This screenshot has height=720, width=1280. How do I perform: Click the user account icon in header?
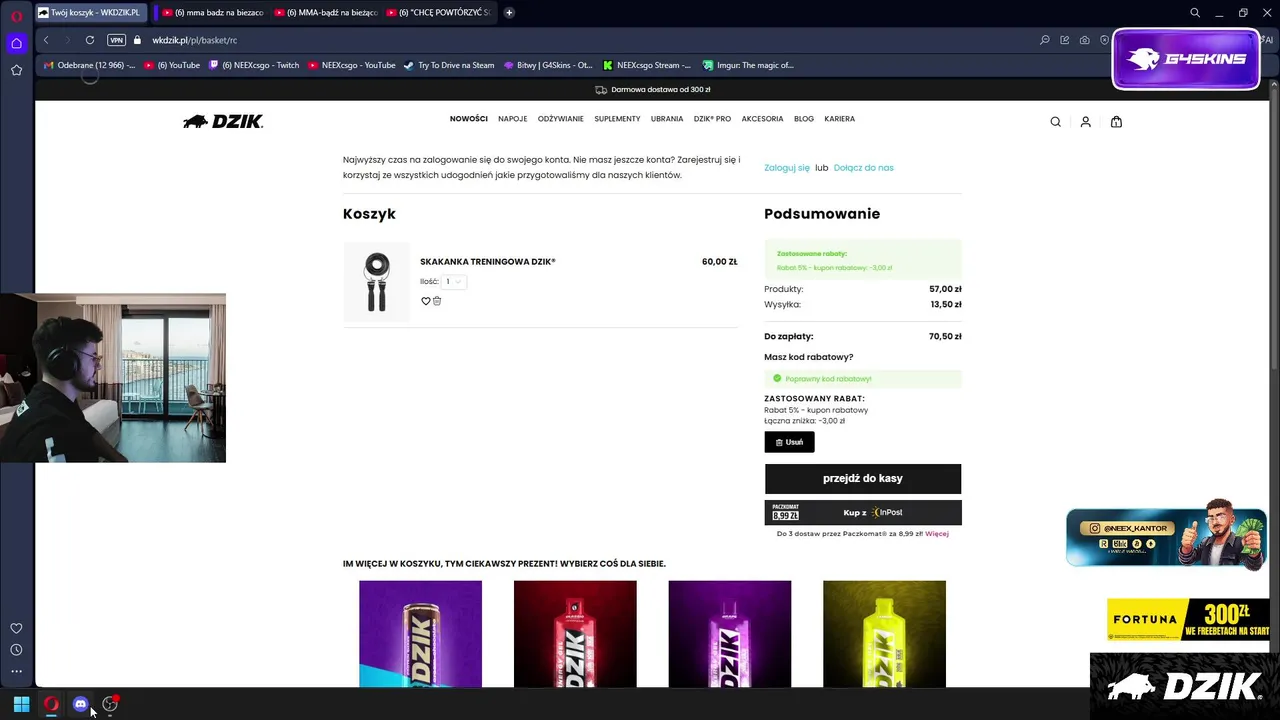[1085, 122]
